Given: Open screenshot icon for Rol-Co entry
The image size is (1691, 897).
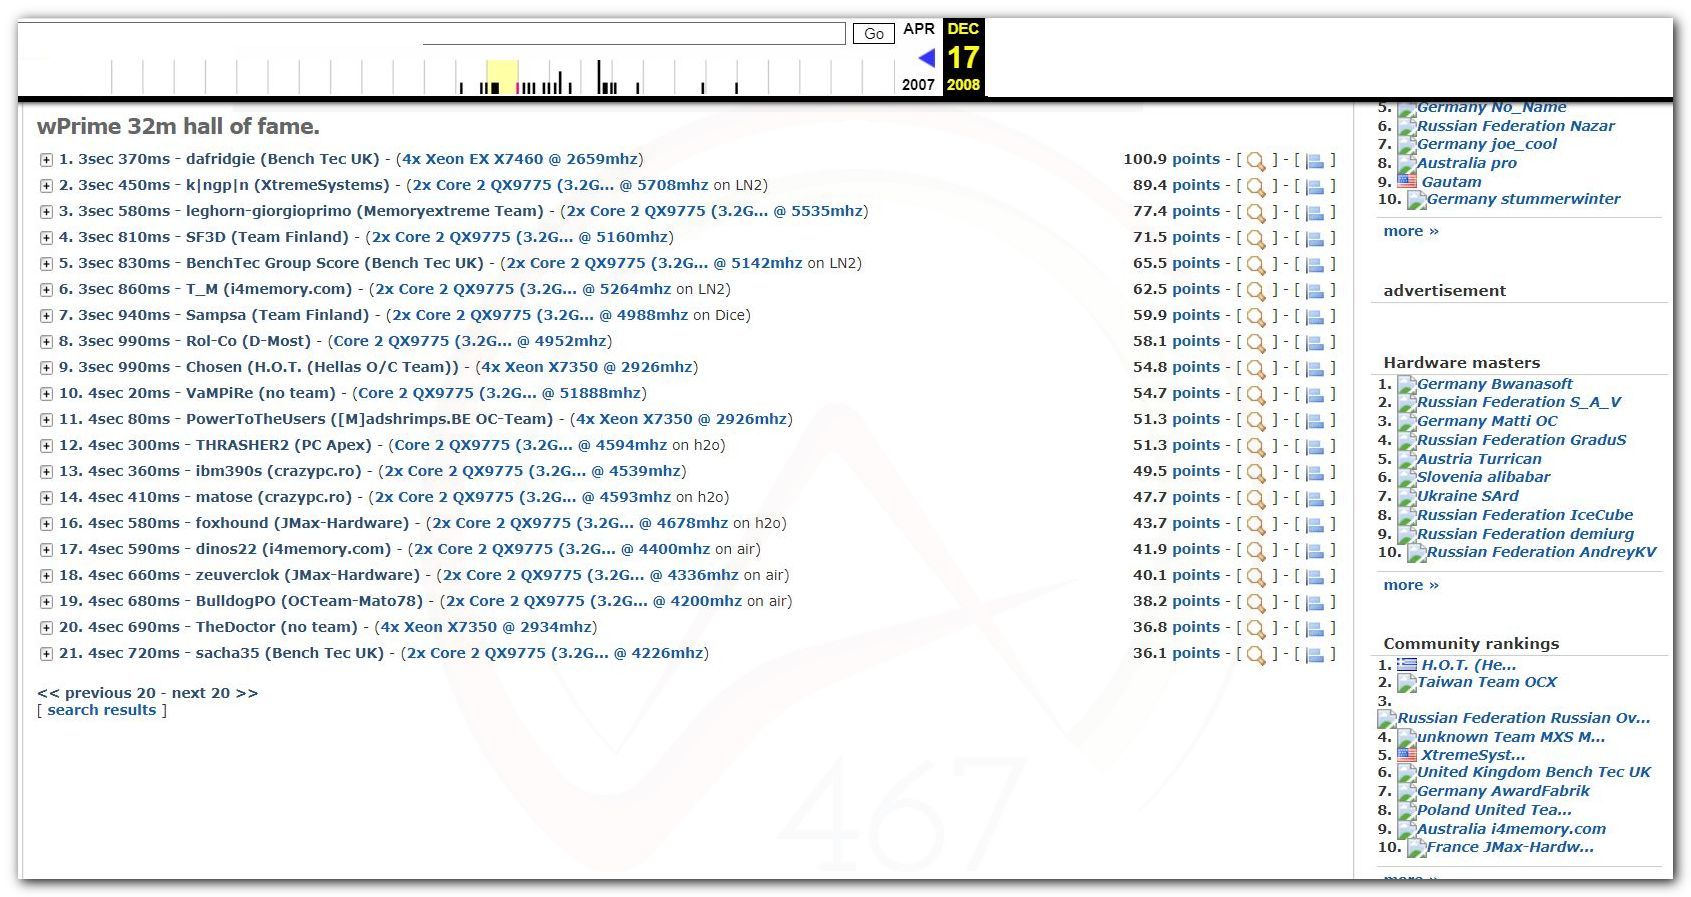Looking at the screenshot, I should pyautogui.click(x=1315, y=343).
